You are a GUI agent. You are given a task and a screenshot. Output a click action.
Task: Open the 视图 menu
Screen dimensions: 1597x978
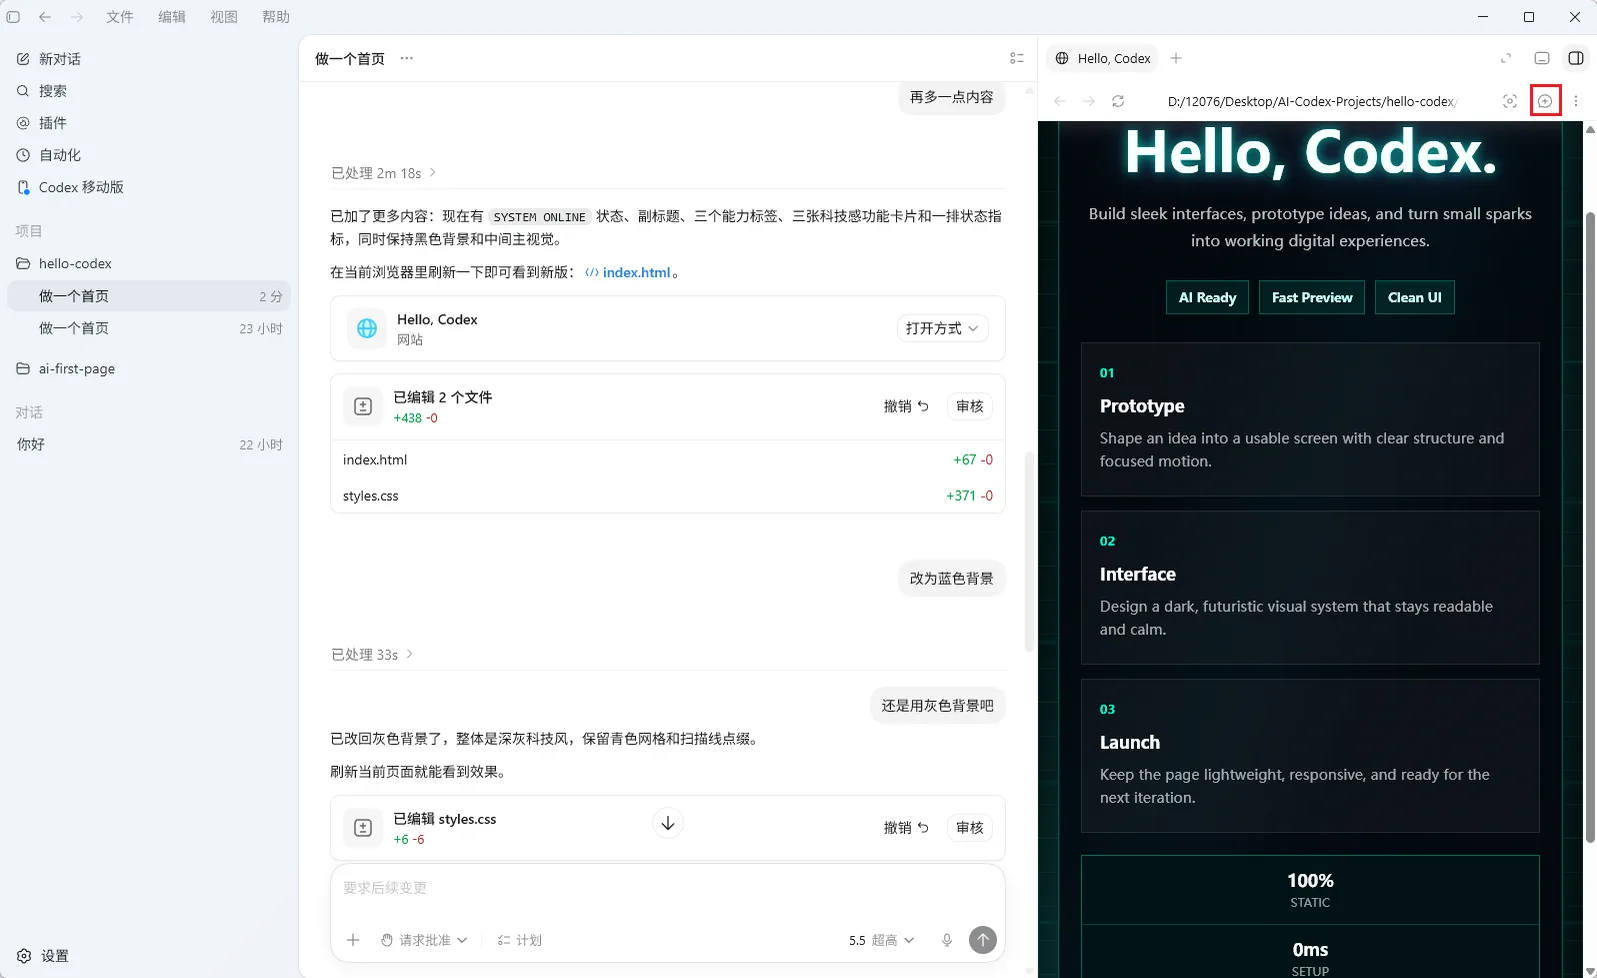pyautogui.click(x=224, y=17)
